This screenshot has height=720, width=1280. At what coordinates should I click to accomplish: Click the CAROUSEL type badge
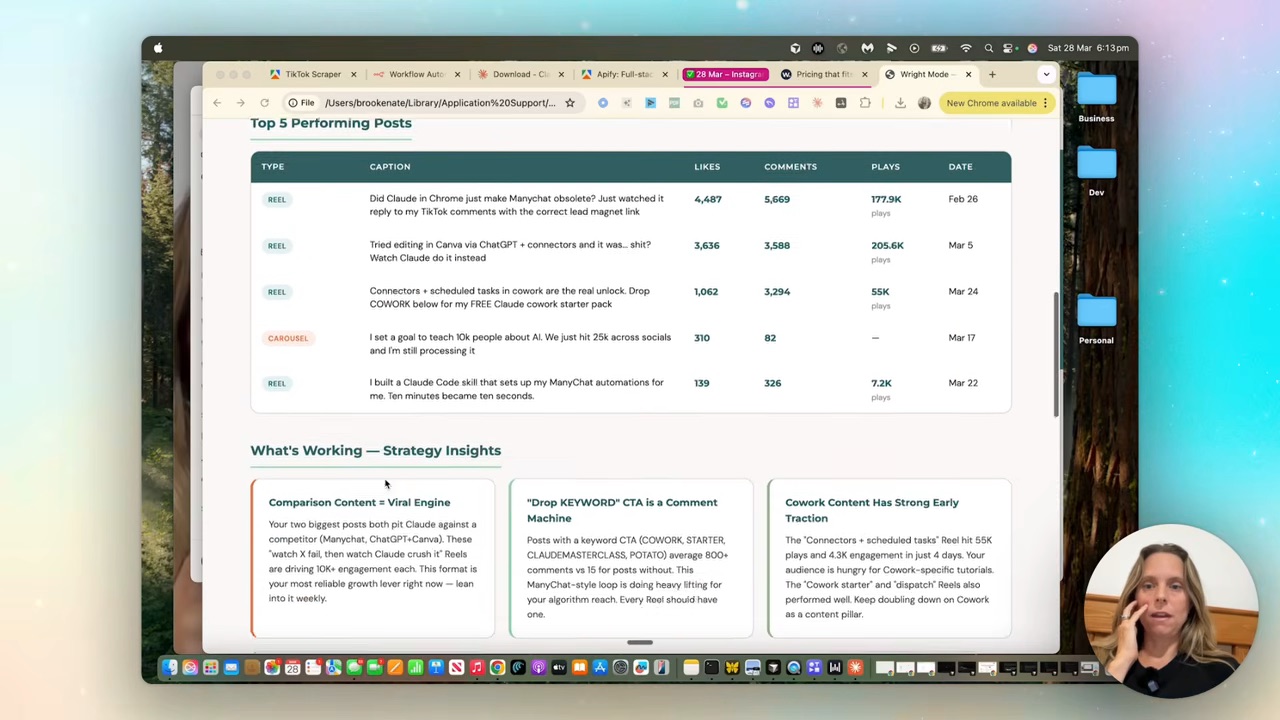(288, 338)
